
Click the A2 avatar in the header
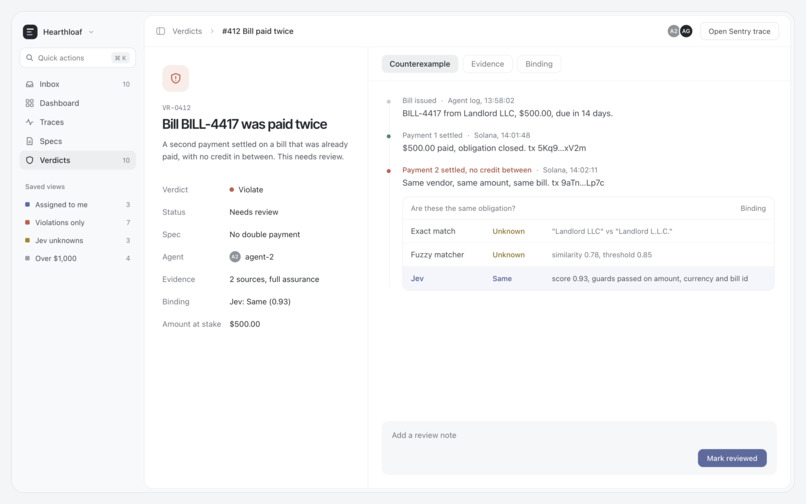click(673, 31)
